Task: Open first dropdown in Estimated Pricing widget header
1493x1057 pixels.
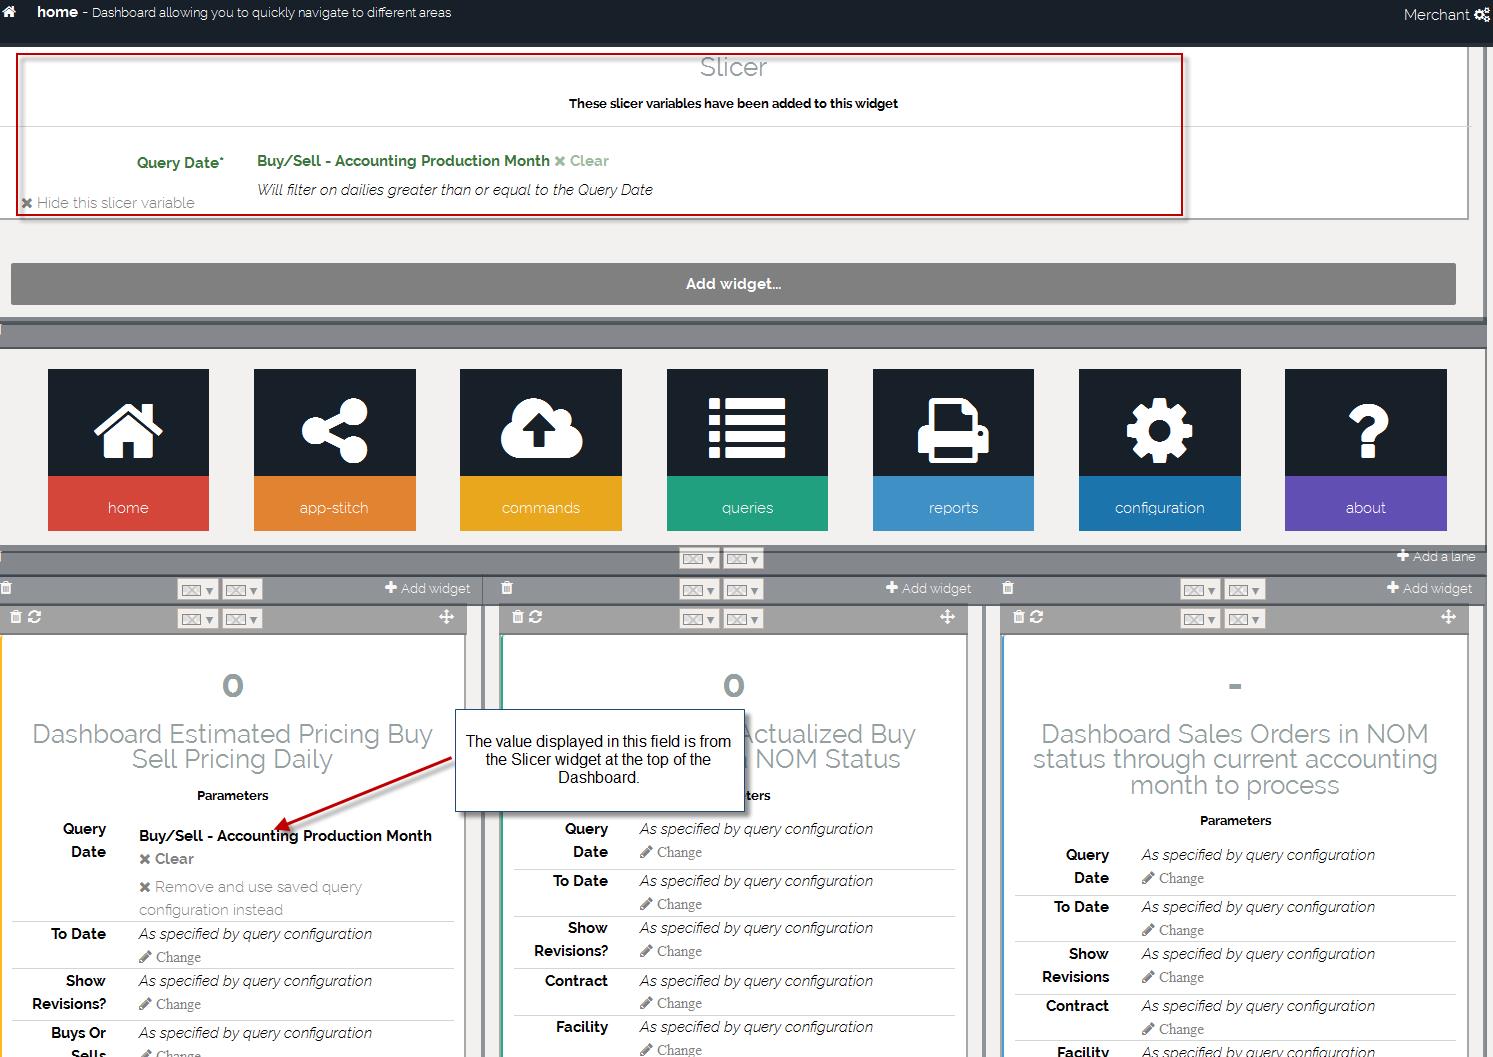Action: click(197, 619)
